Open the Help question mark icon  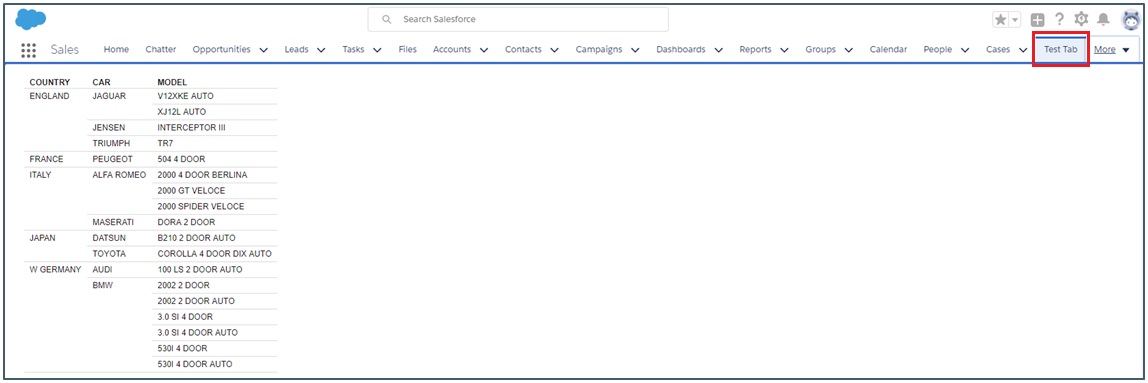point(1059,20)
